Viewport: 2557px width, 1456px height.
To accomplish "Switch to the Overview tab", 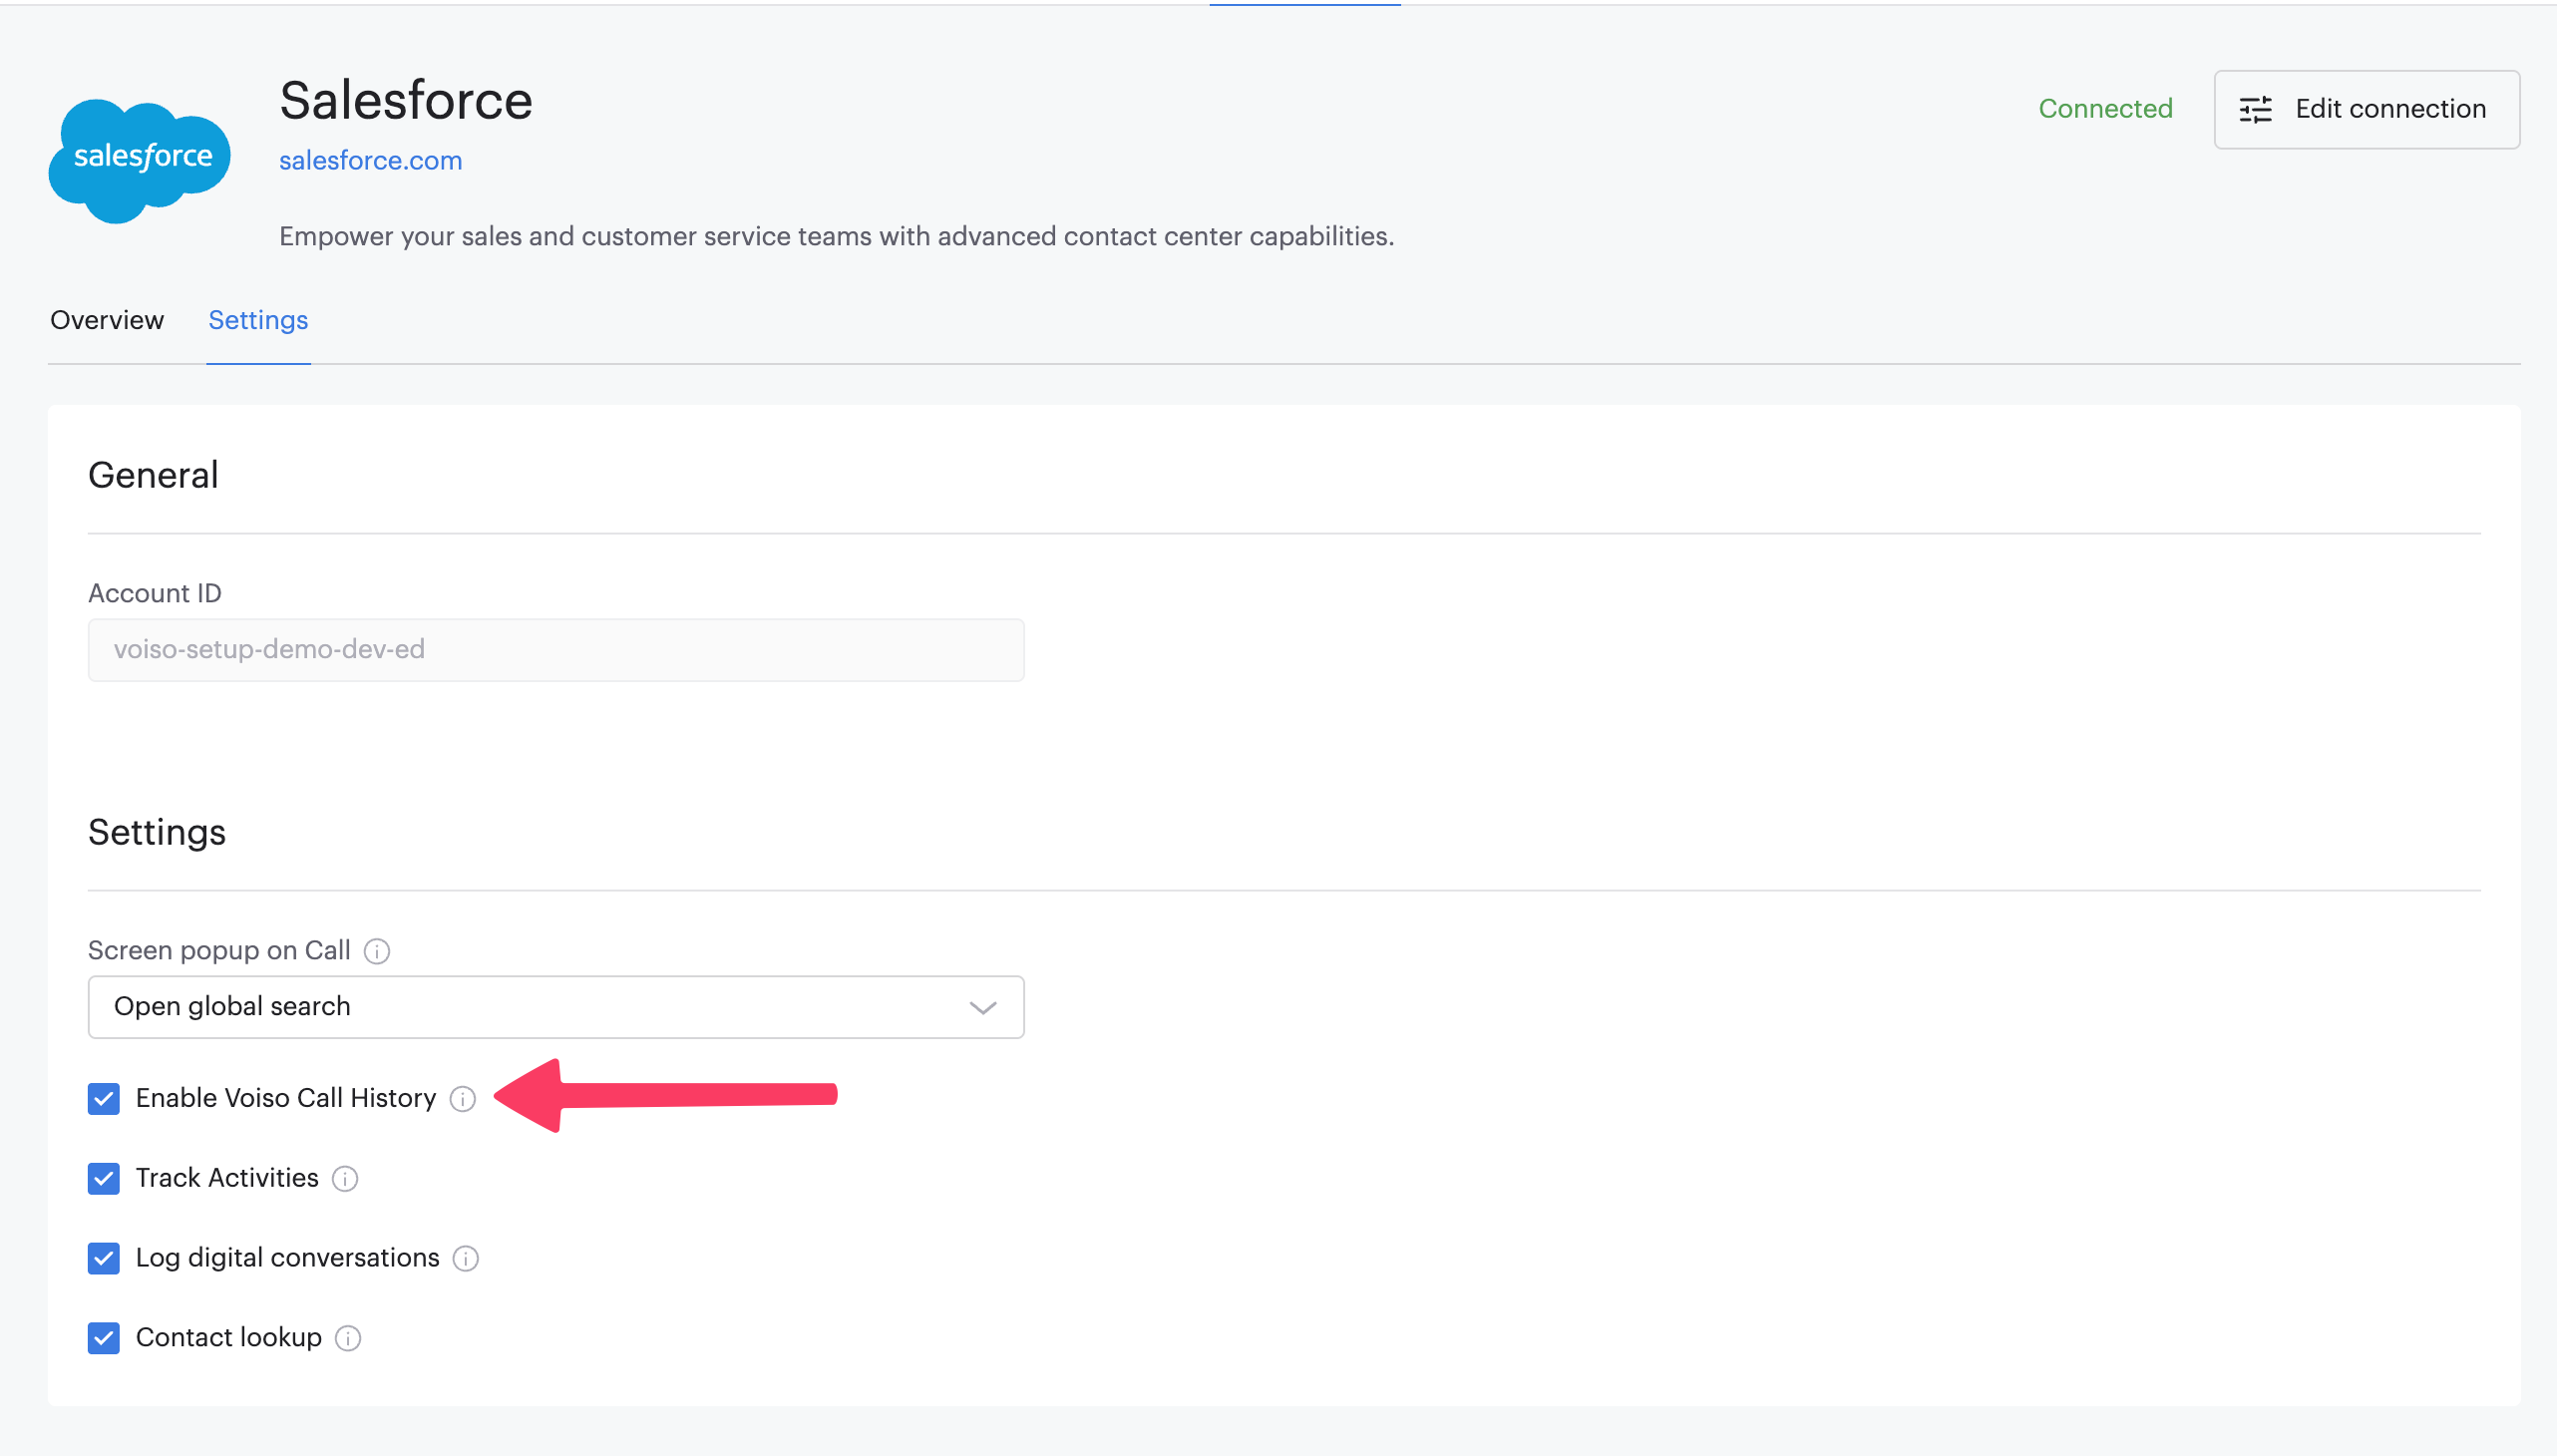I will click(x=107, y=320).
